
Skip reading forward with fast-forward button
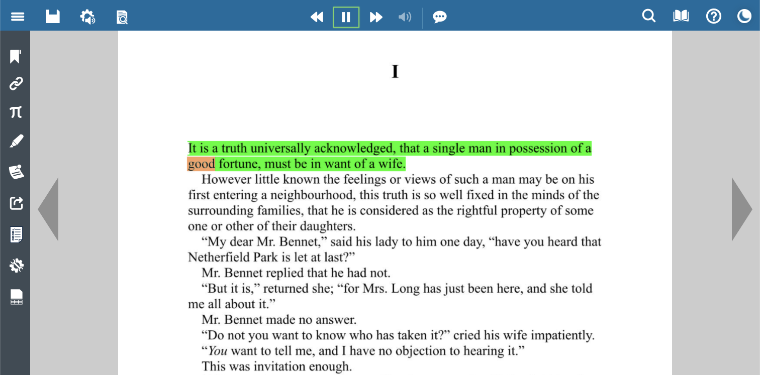pos(376,17)
